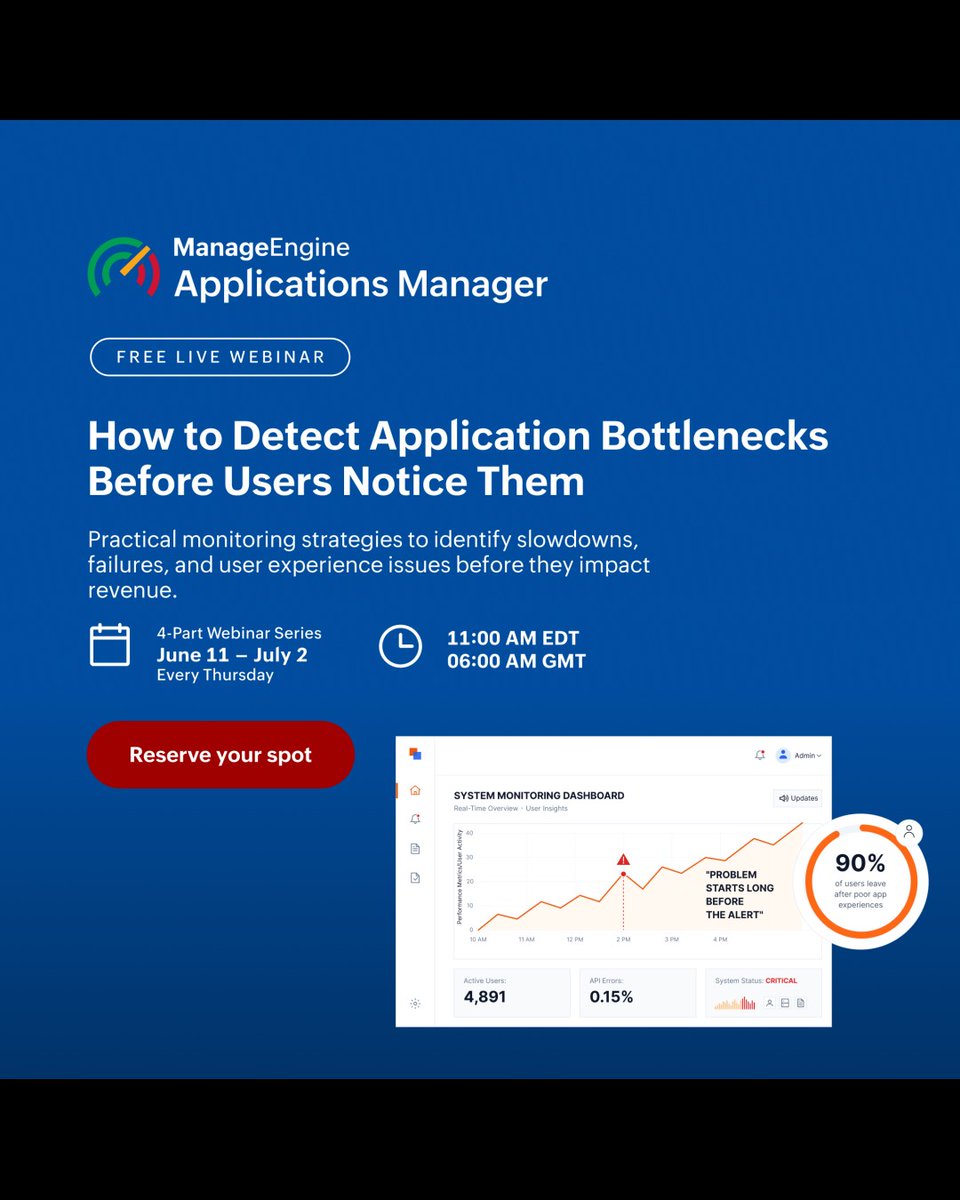The image size is (960, 1200).
Task: Click the User Insights subtitle
Action: 547,808
